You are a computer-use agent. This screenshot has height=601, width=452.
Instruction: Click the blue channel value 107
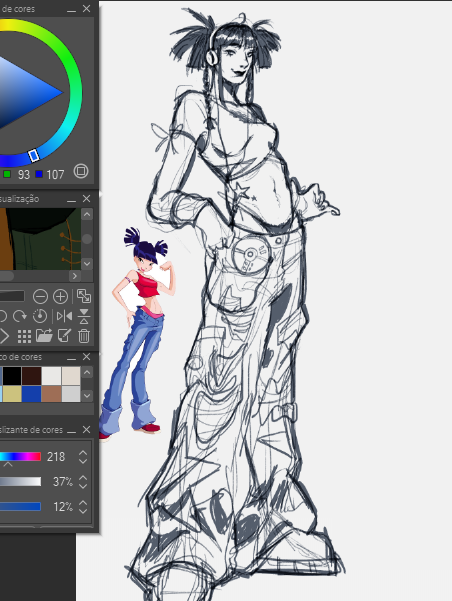tap(55, 175)
